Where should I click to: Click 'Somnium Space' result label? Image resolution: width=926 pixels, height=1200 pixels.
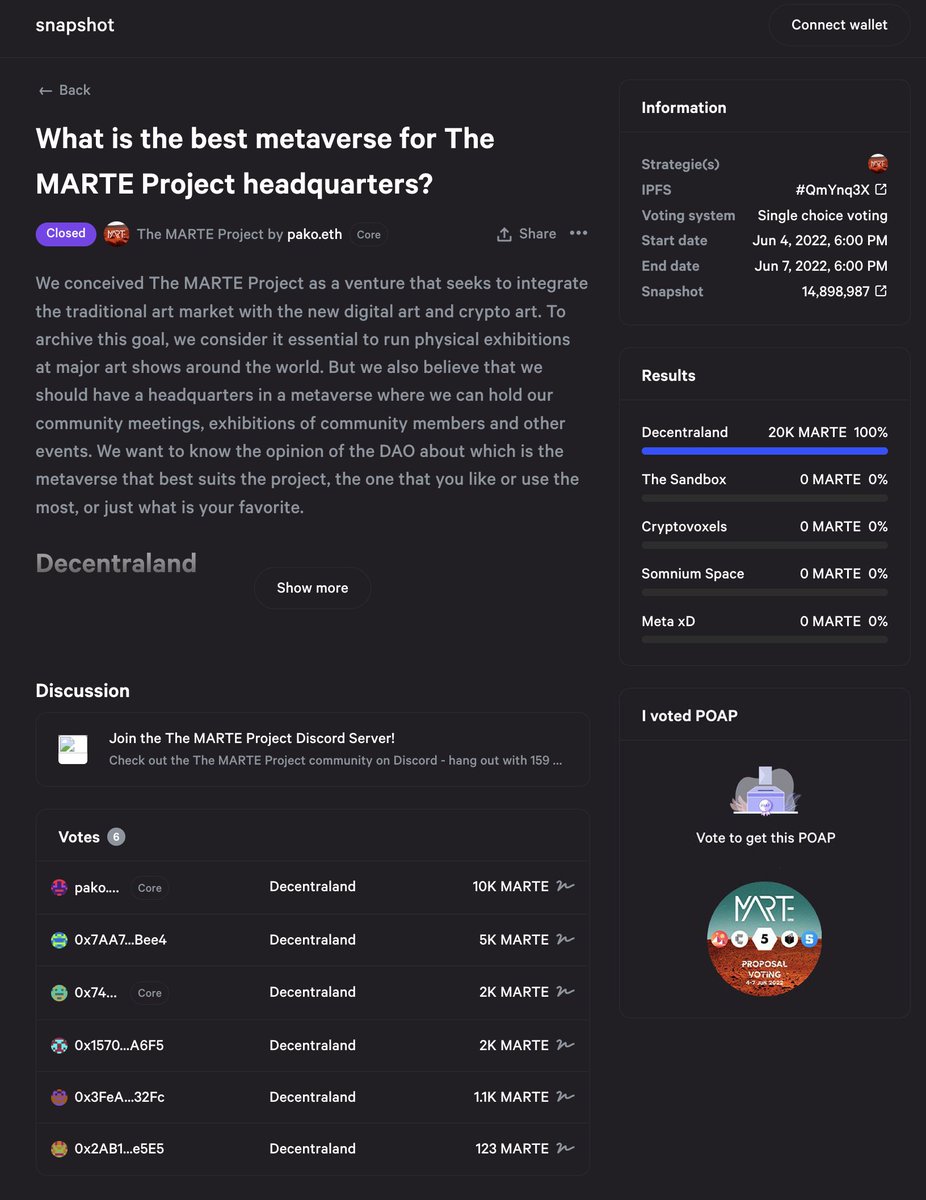click(693, 574)
